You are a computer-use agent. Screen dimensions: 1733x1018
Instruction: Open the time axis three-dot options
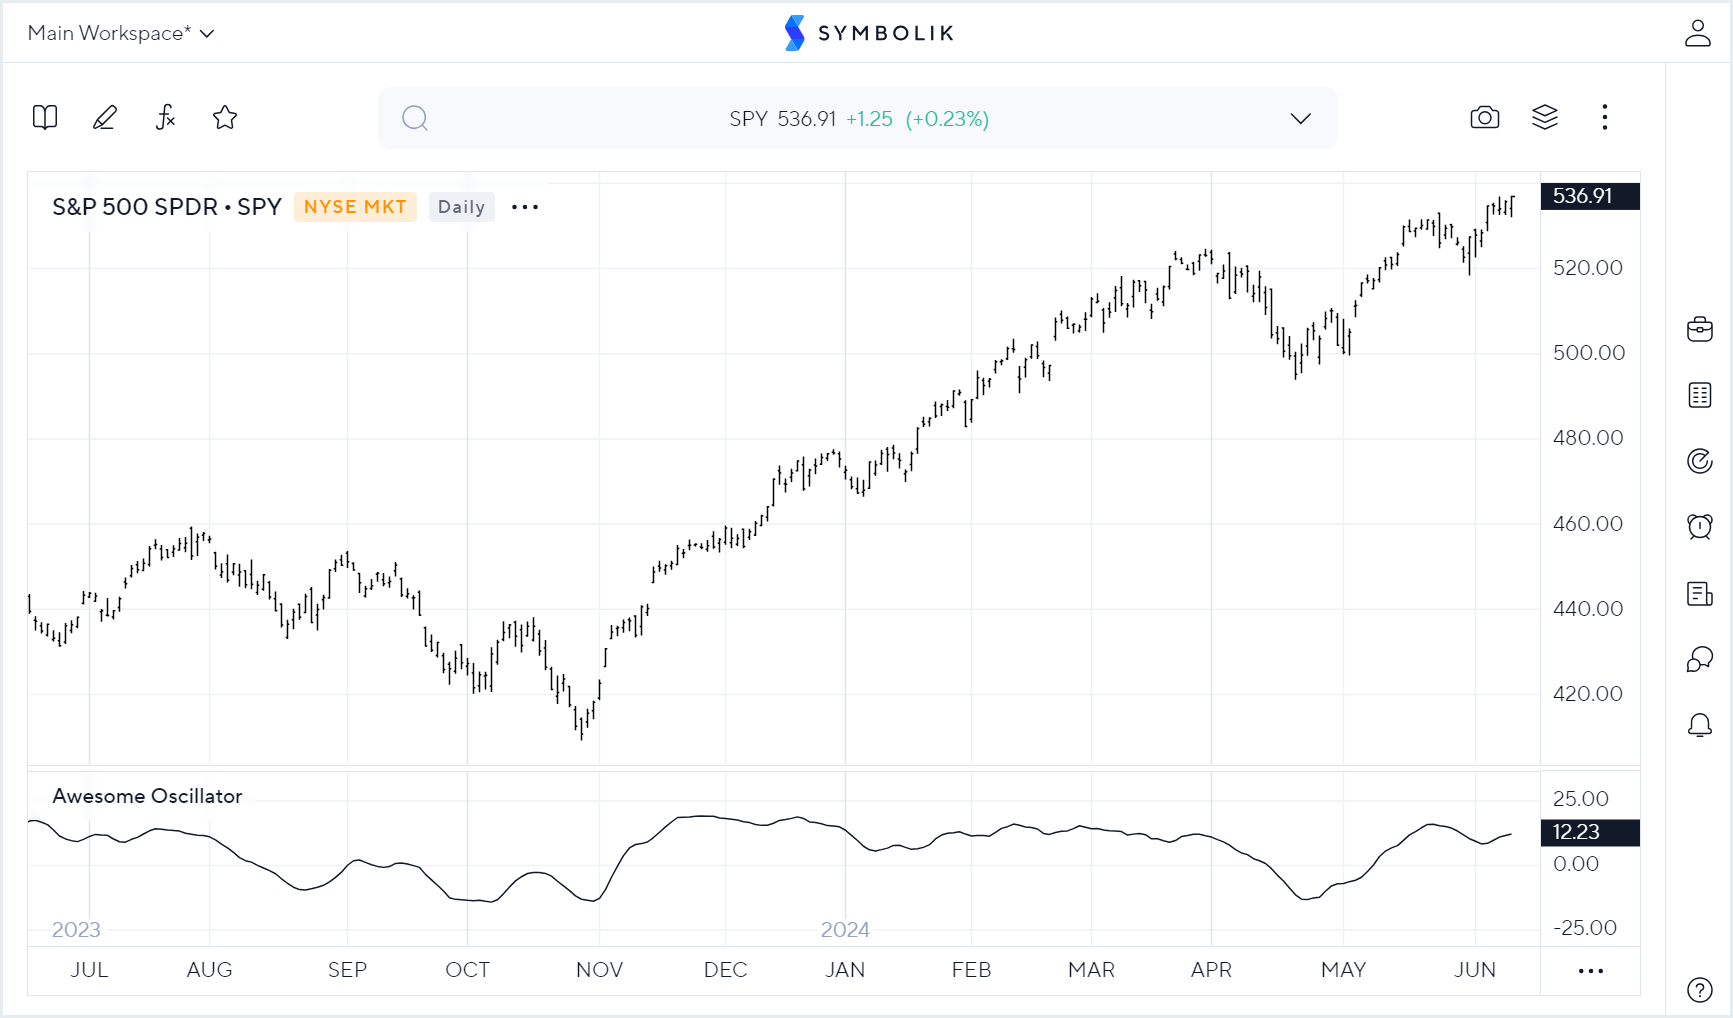tap(1591, 971)
